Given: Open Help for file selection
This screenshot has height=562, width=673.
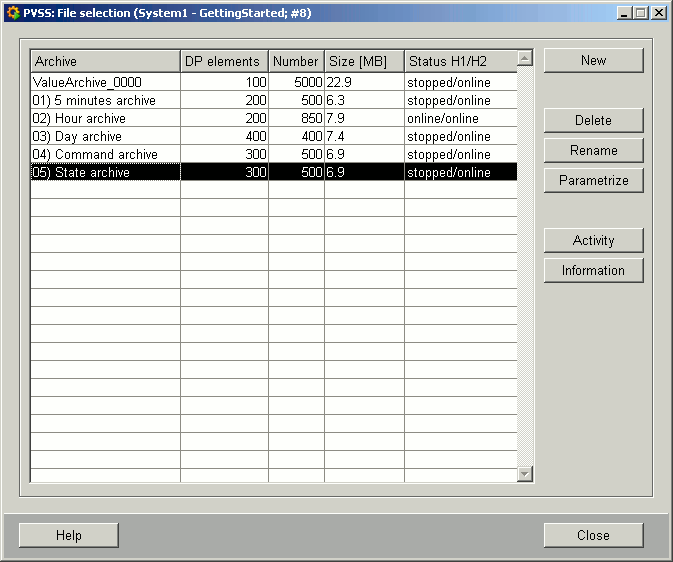Looking at the screenshot, I should click(x=68, y=536).
